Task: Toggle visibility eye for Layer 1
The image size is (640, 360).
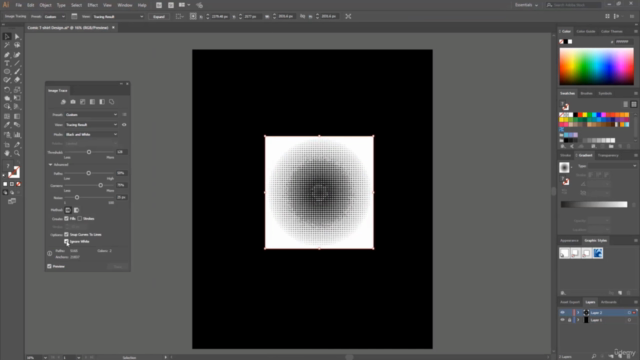Action: (562, 320)
